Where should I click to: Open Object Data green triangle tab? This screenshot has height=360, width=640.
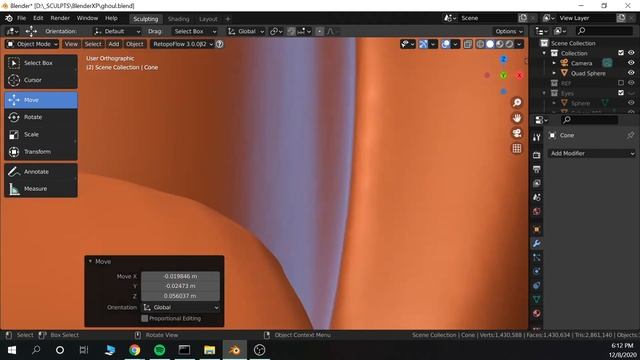[537, 299]
